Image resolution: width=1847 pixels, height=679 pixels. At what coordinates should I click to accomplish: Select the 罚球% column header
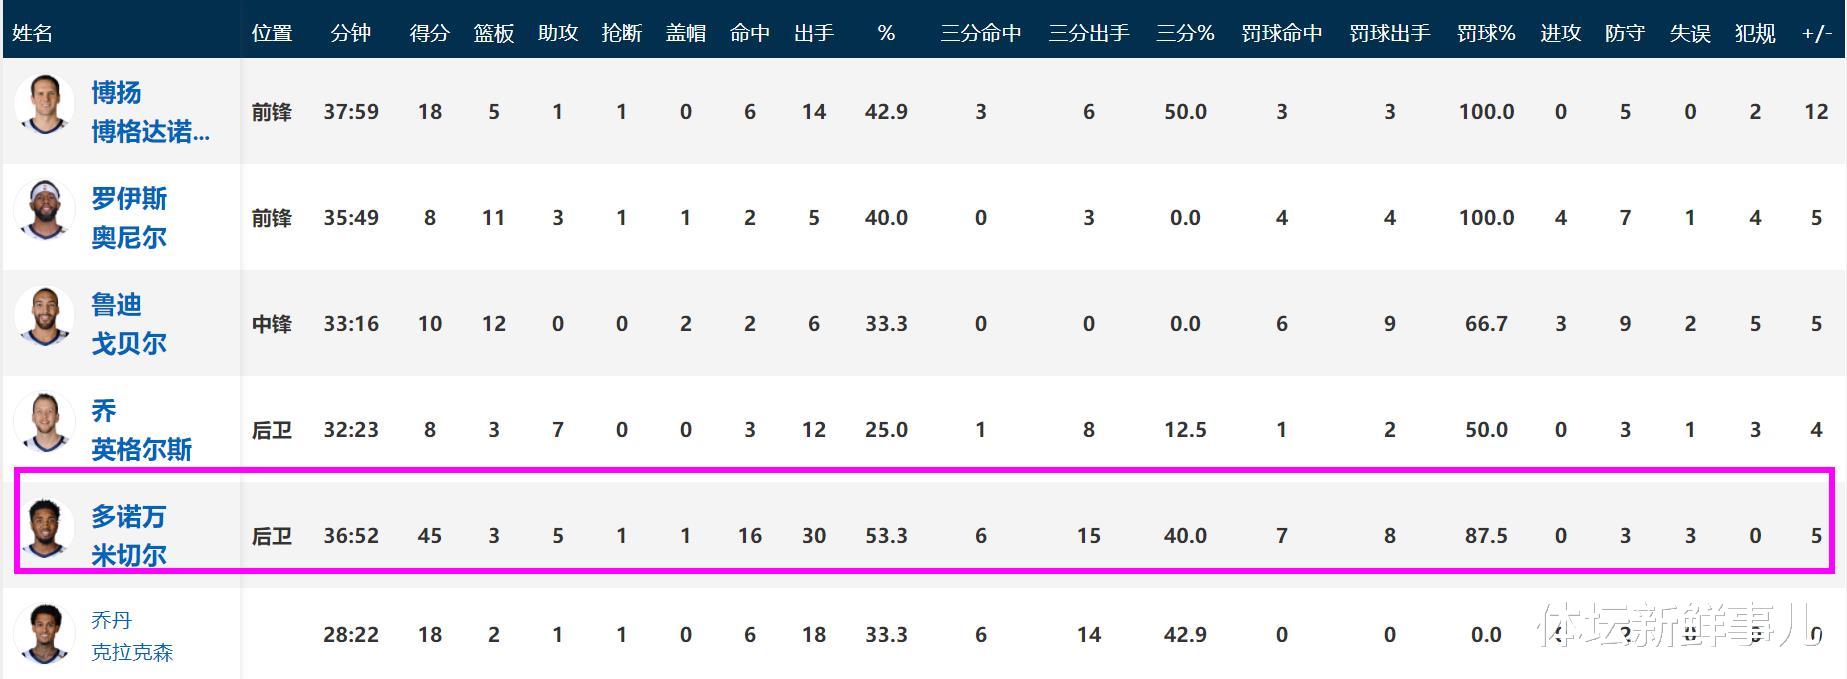tap(1486, 33)
